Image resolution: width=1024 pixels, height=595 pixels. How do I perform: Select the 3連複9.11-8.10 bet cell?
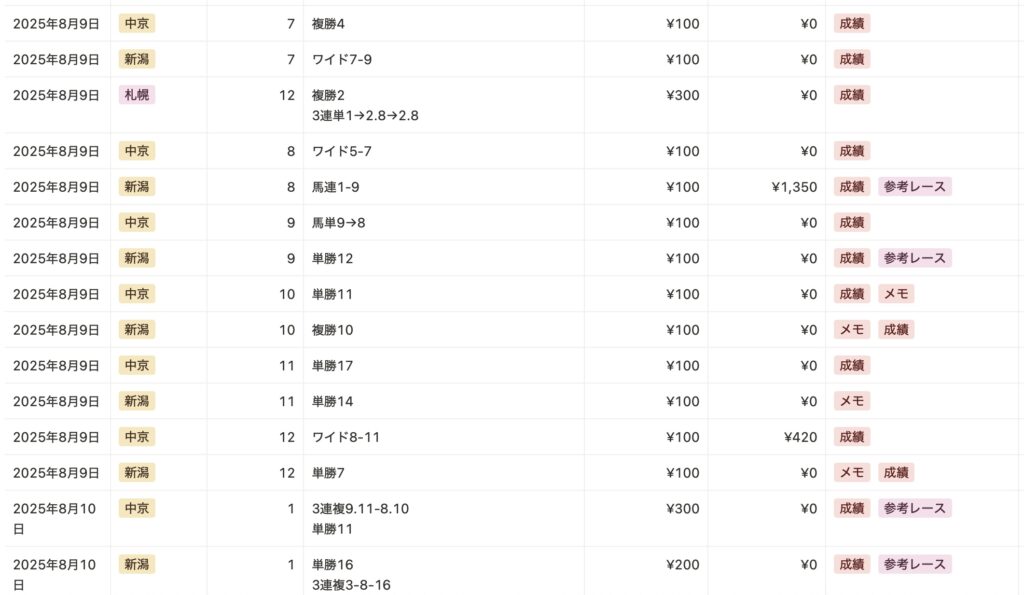click(x=360, y=509)
